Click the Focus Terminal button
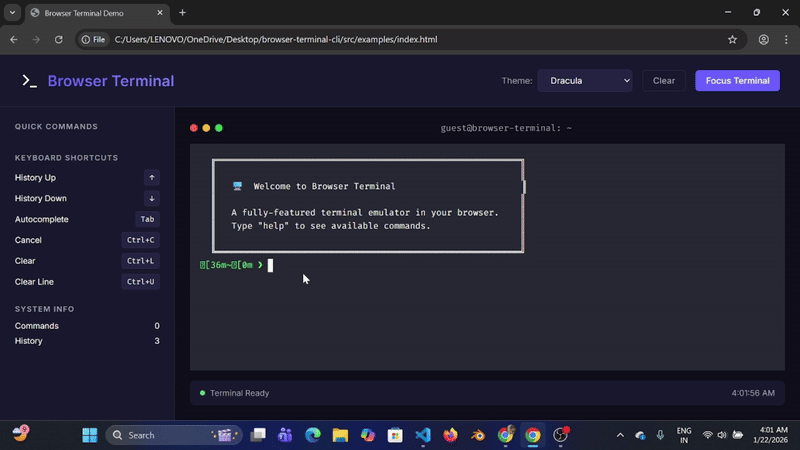 (x=737, y=81)
